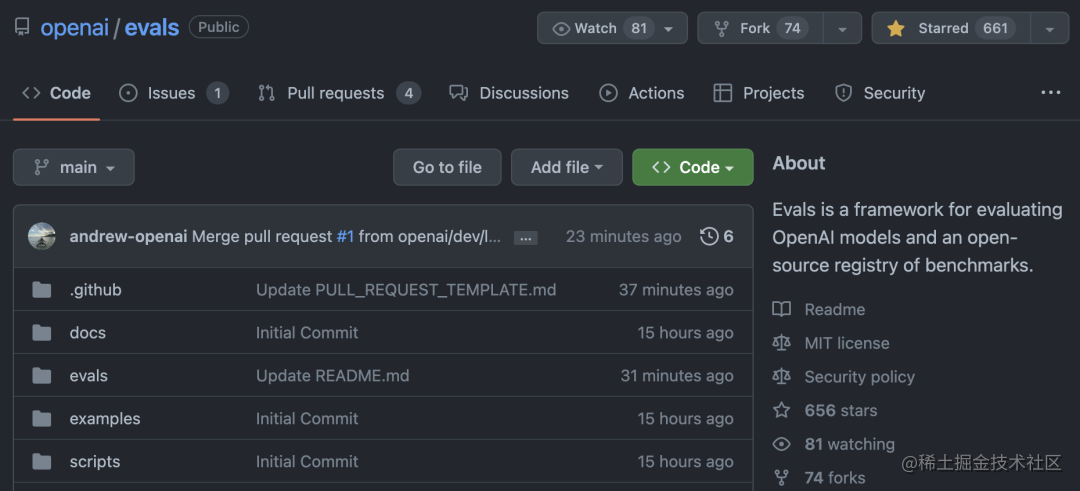Click the scripts folder icon
Viewport: 1080px width, 491px height.
42,461
